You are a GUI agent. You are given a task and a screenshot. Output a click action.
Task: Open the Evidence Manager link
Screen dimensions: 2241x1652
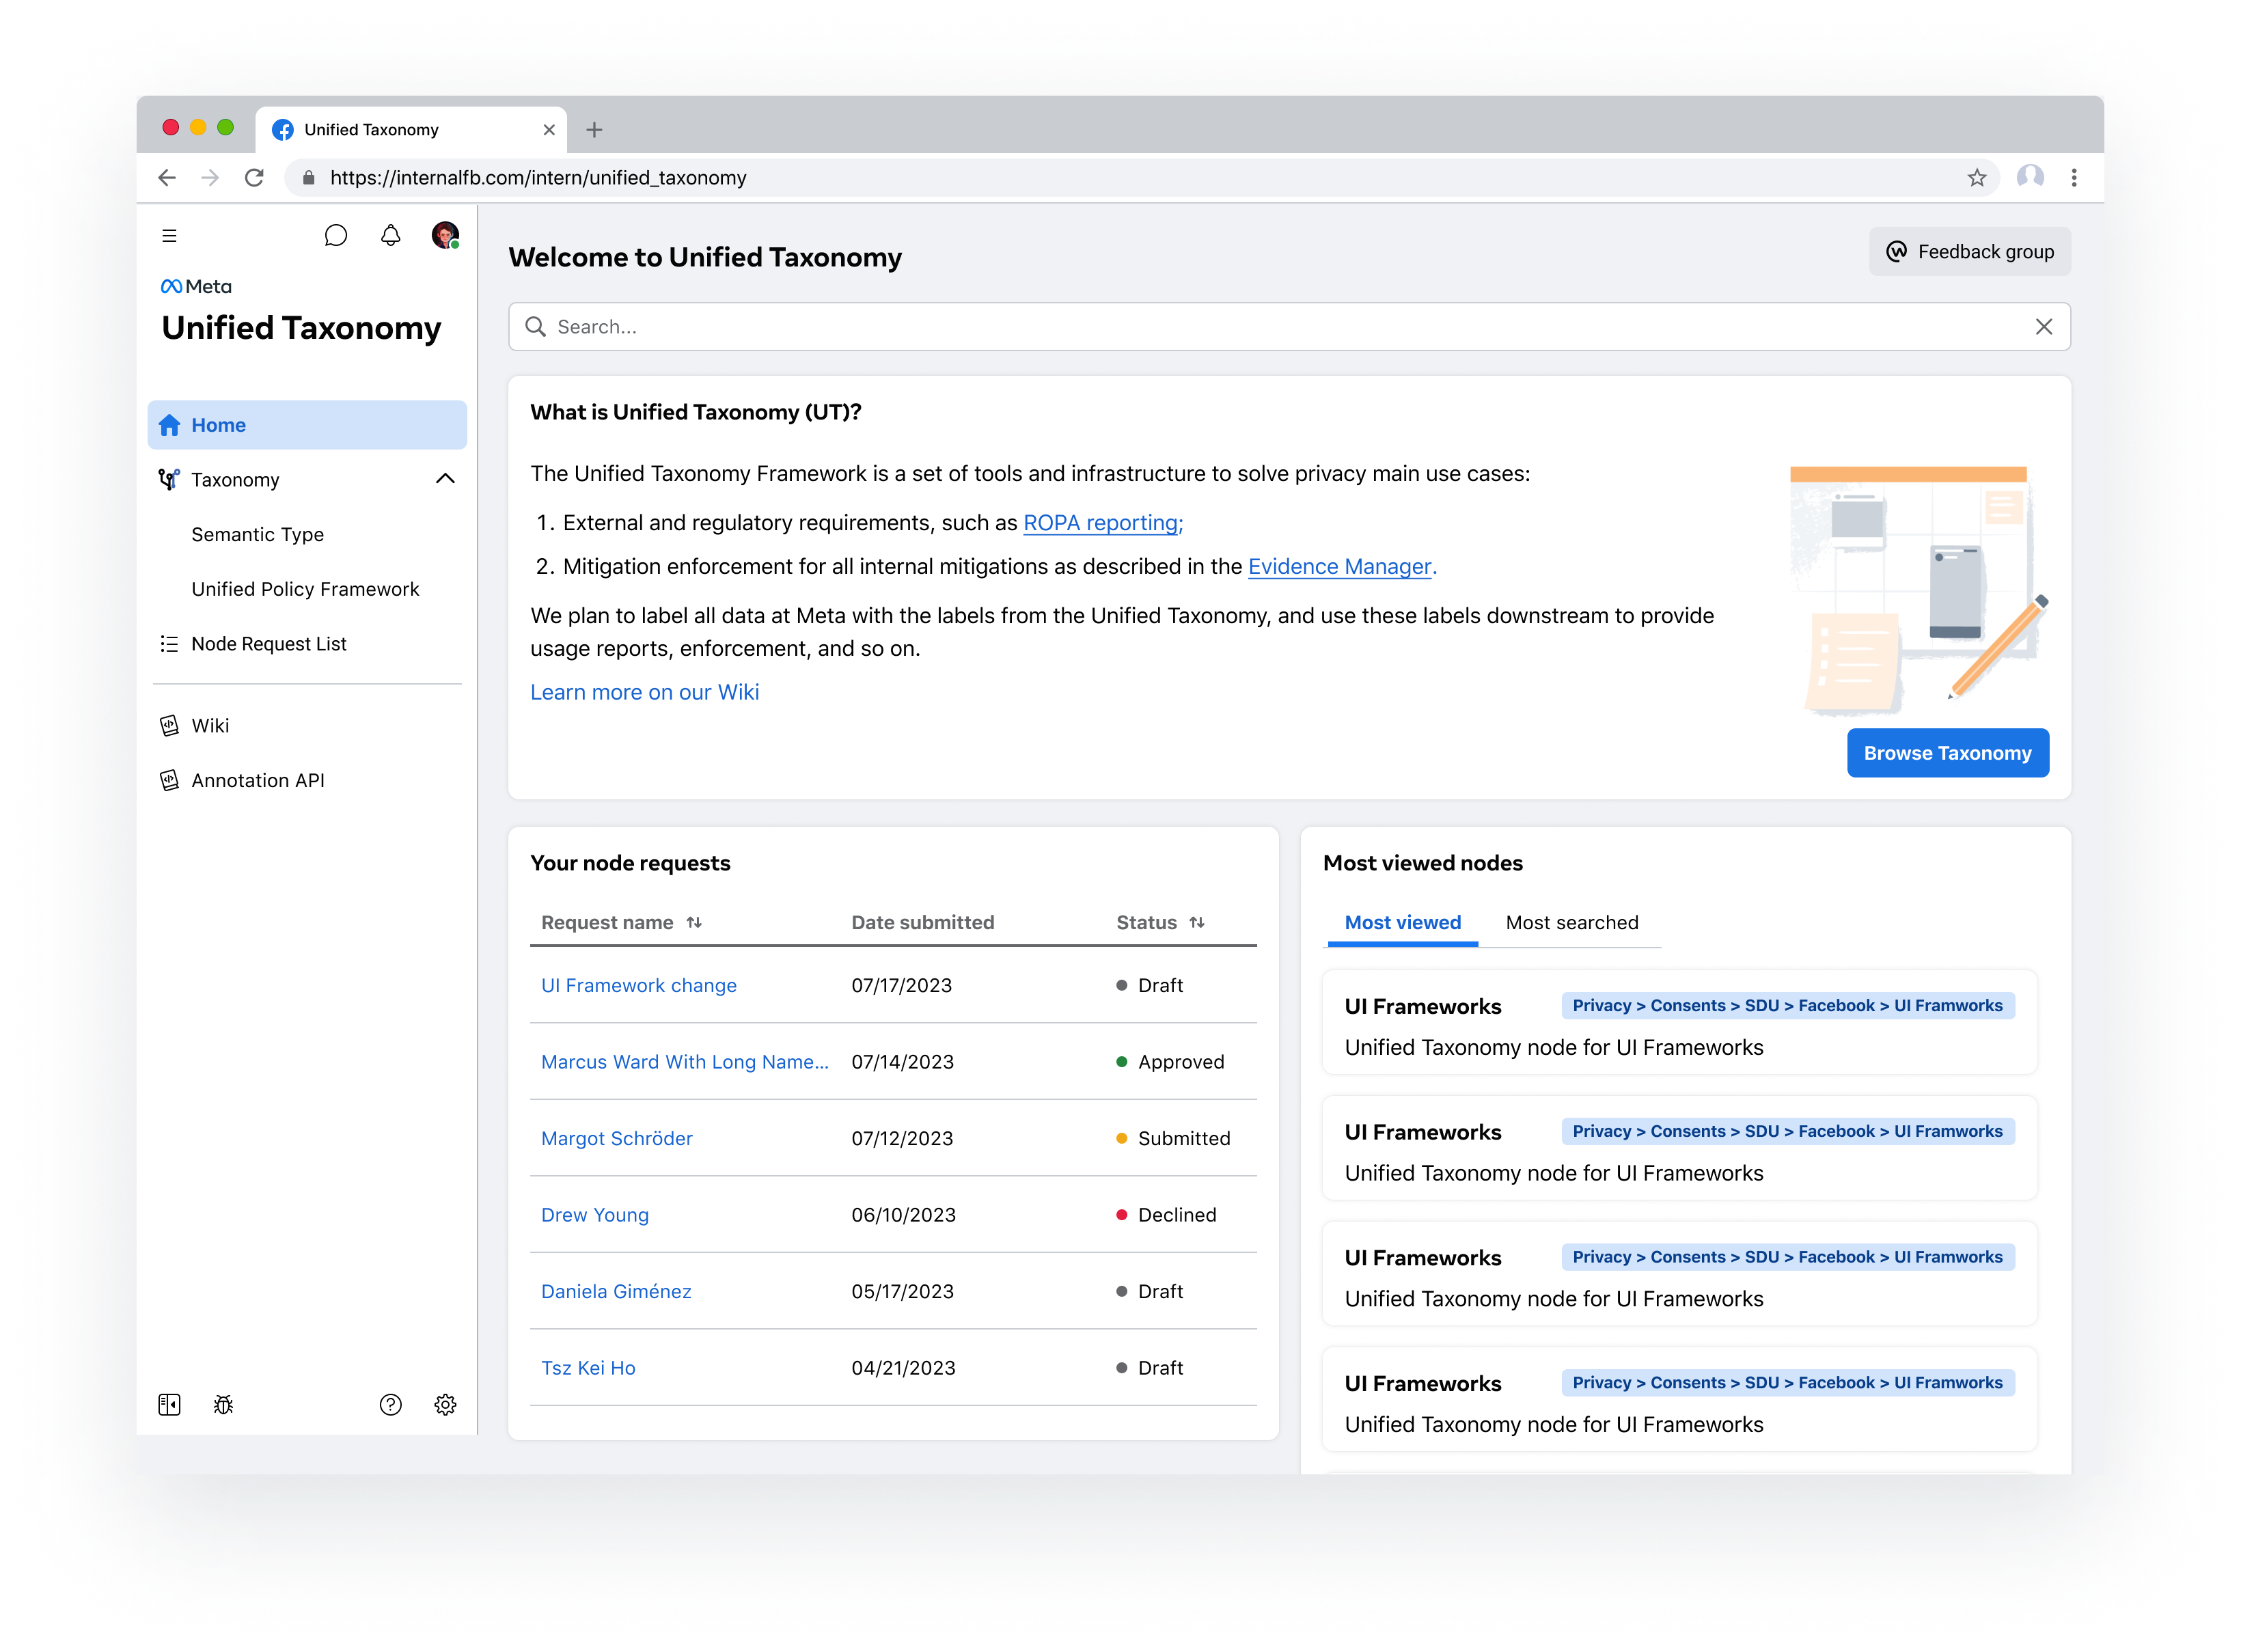pyautogui.click(x=1340, y=567)
